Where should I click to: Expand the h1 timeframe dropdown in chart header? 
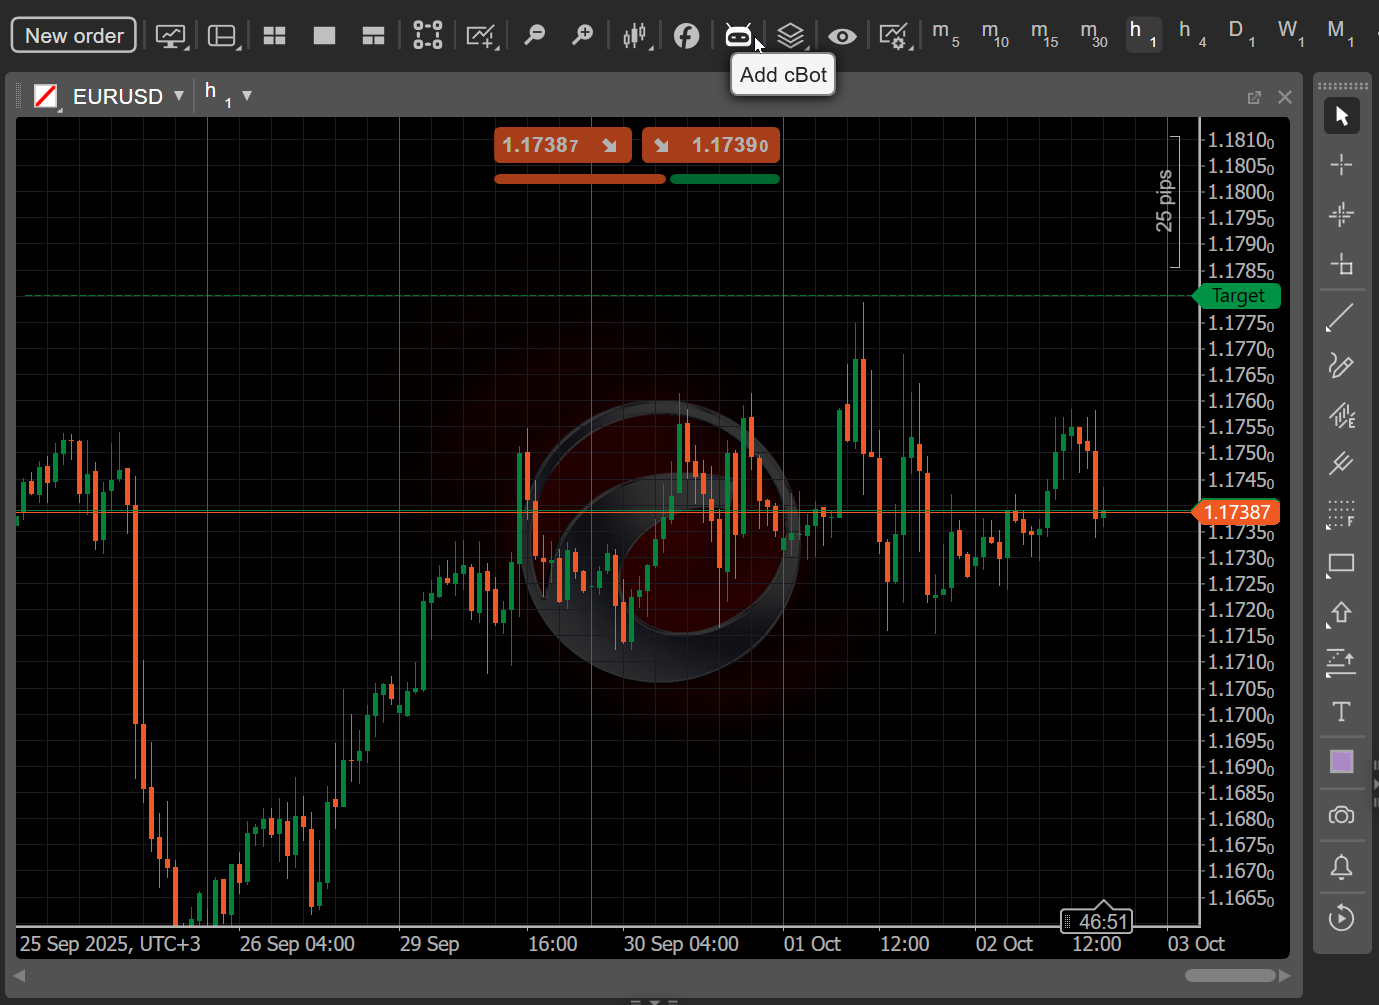tap(246, 96)
